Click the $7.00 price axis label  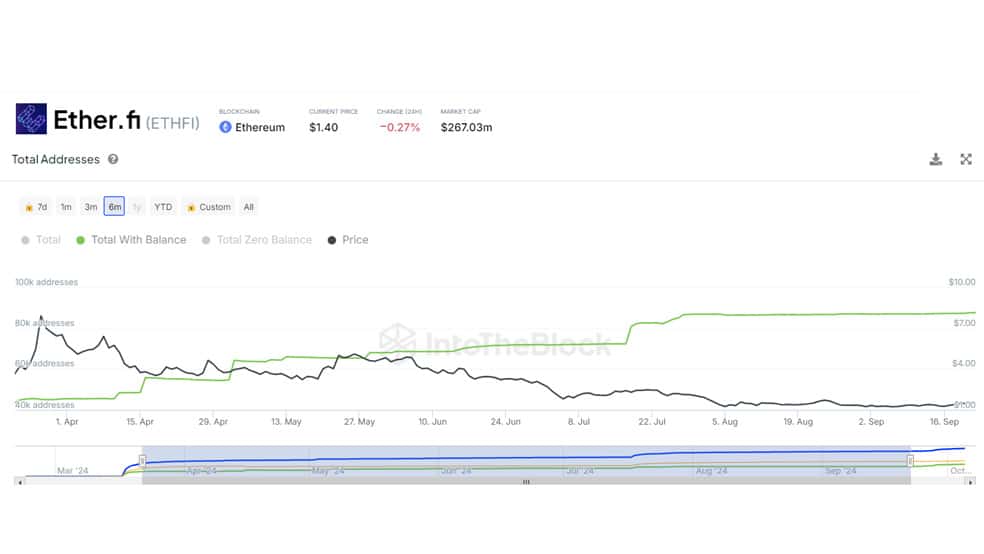point(965,323)
